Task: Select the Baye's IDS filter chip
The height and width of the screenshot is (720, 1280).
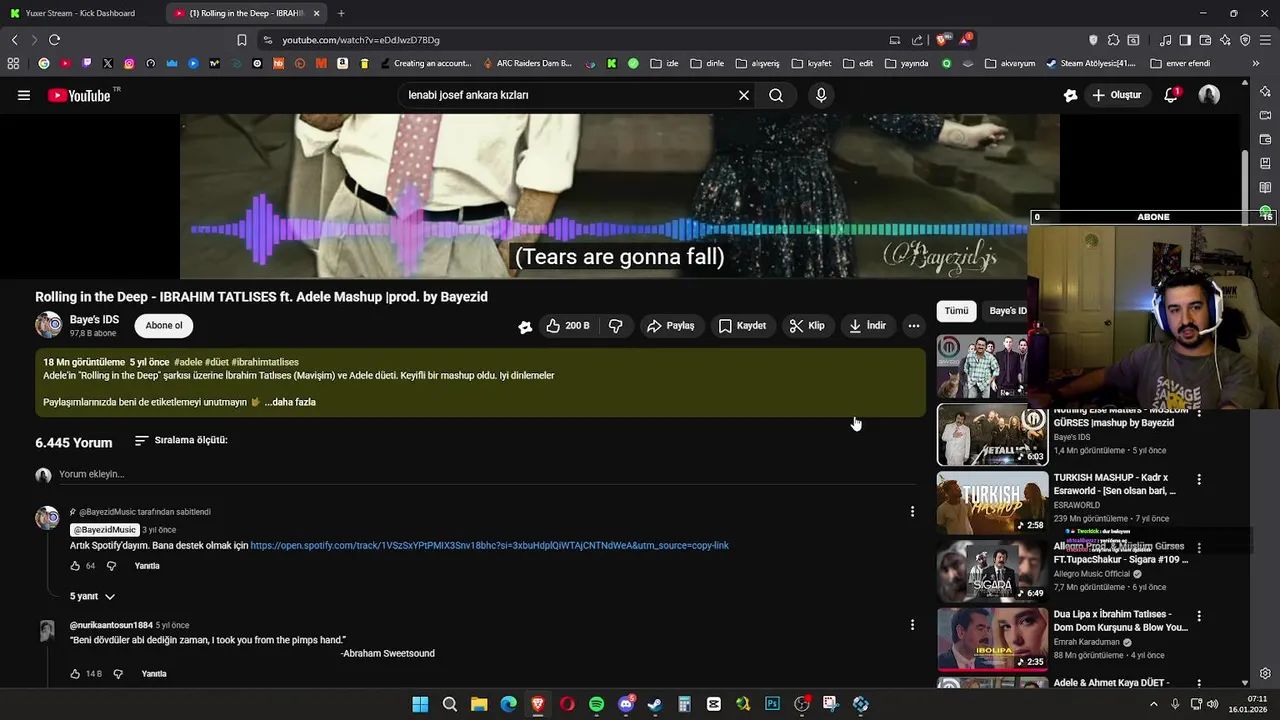Action: pos(1007,311)
